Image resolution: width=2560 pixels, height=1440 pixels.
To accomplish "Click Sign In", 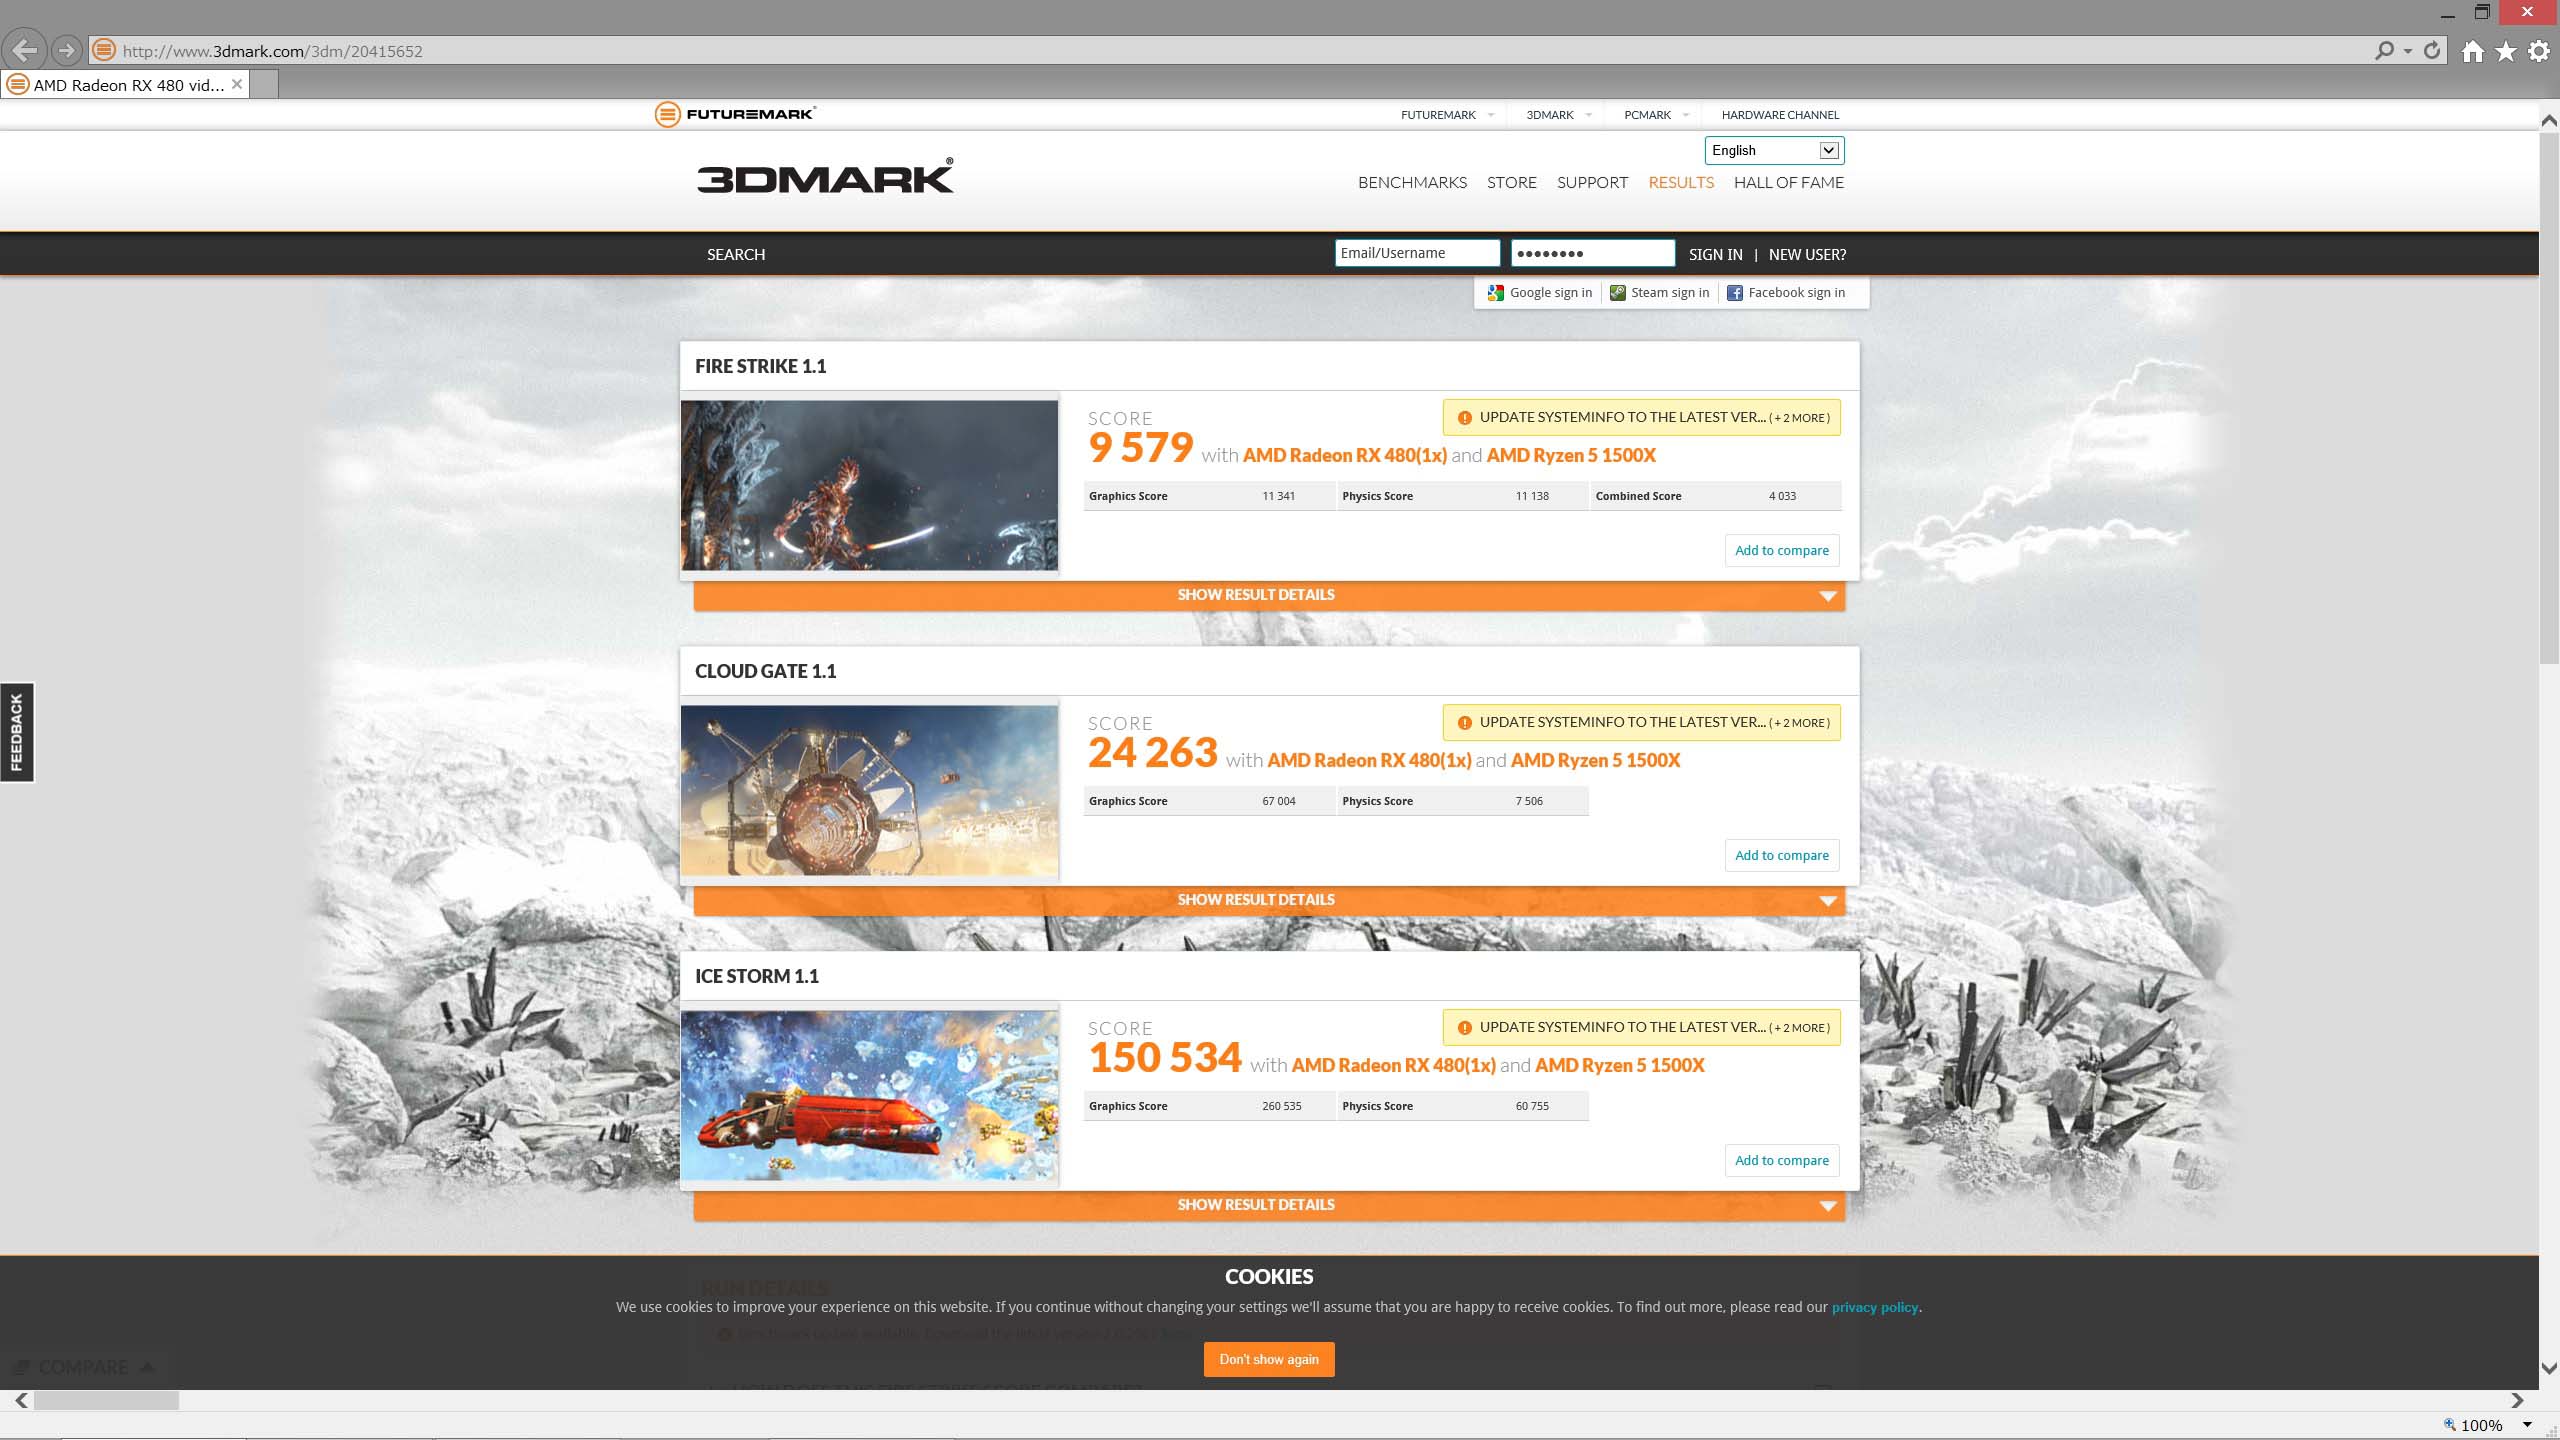I will tap(1715, 255).
